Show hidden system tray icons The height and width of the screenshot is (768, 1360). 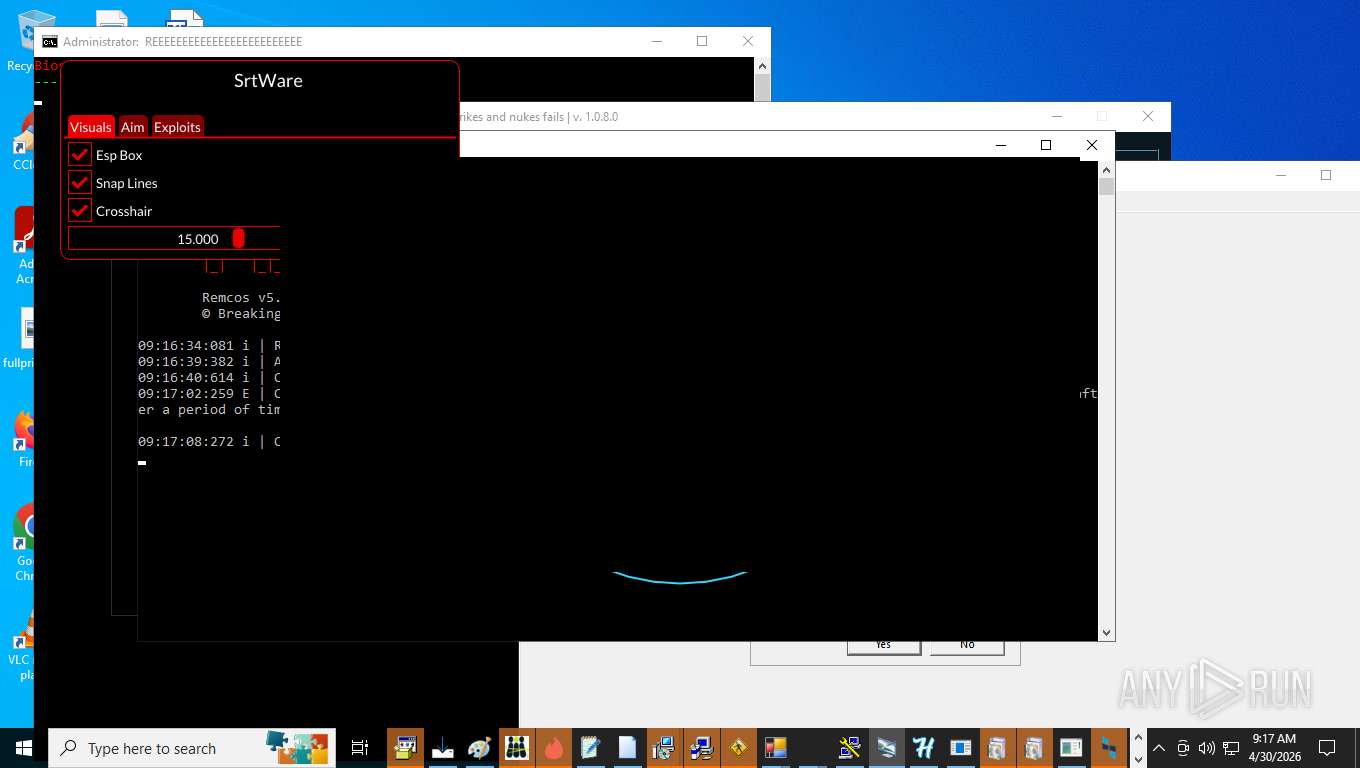(x=1159, y=748)
